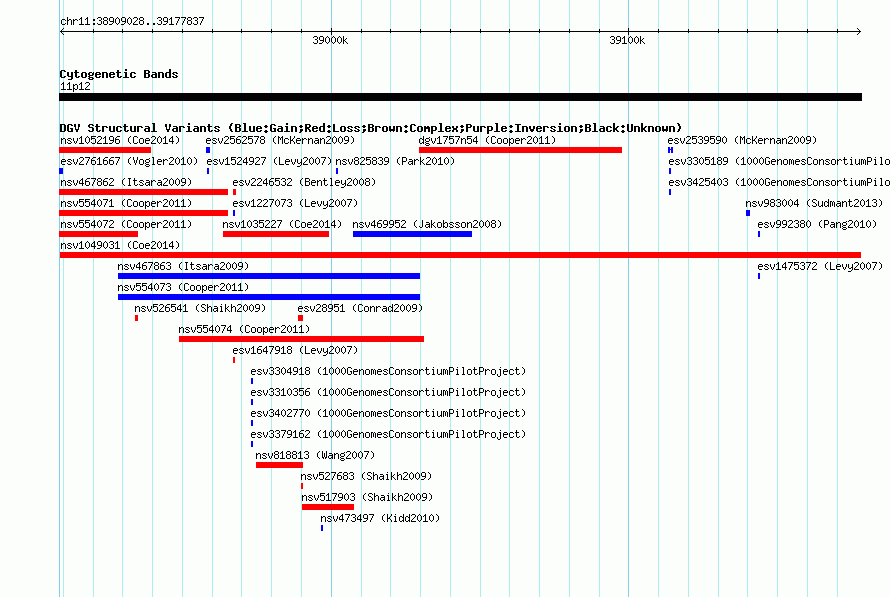Click the chr11:38909028..39177837 coordinates text
890x597 pixels.
[132, 21]
